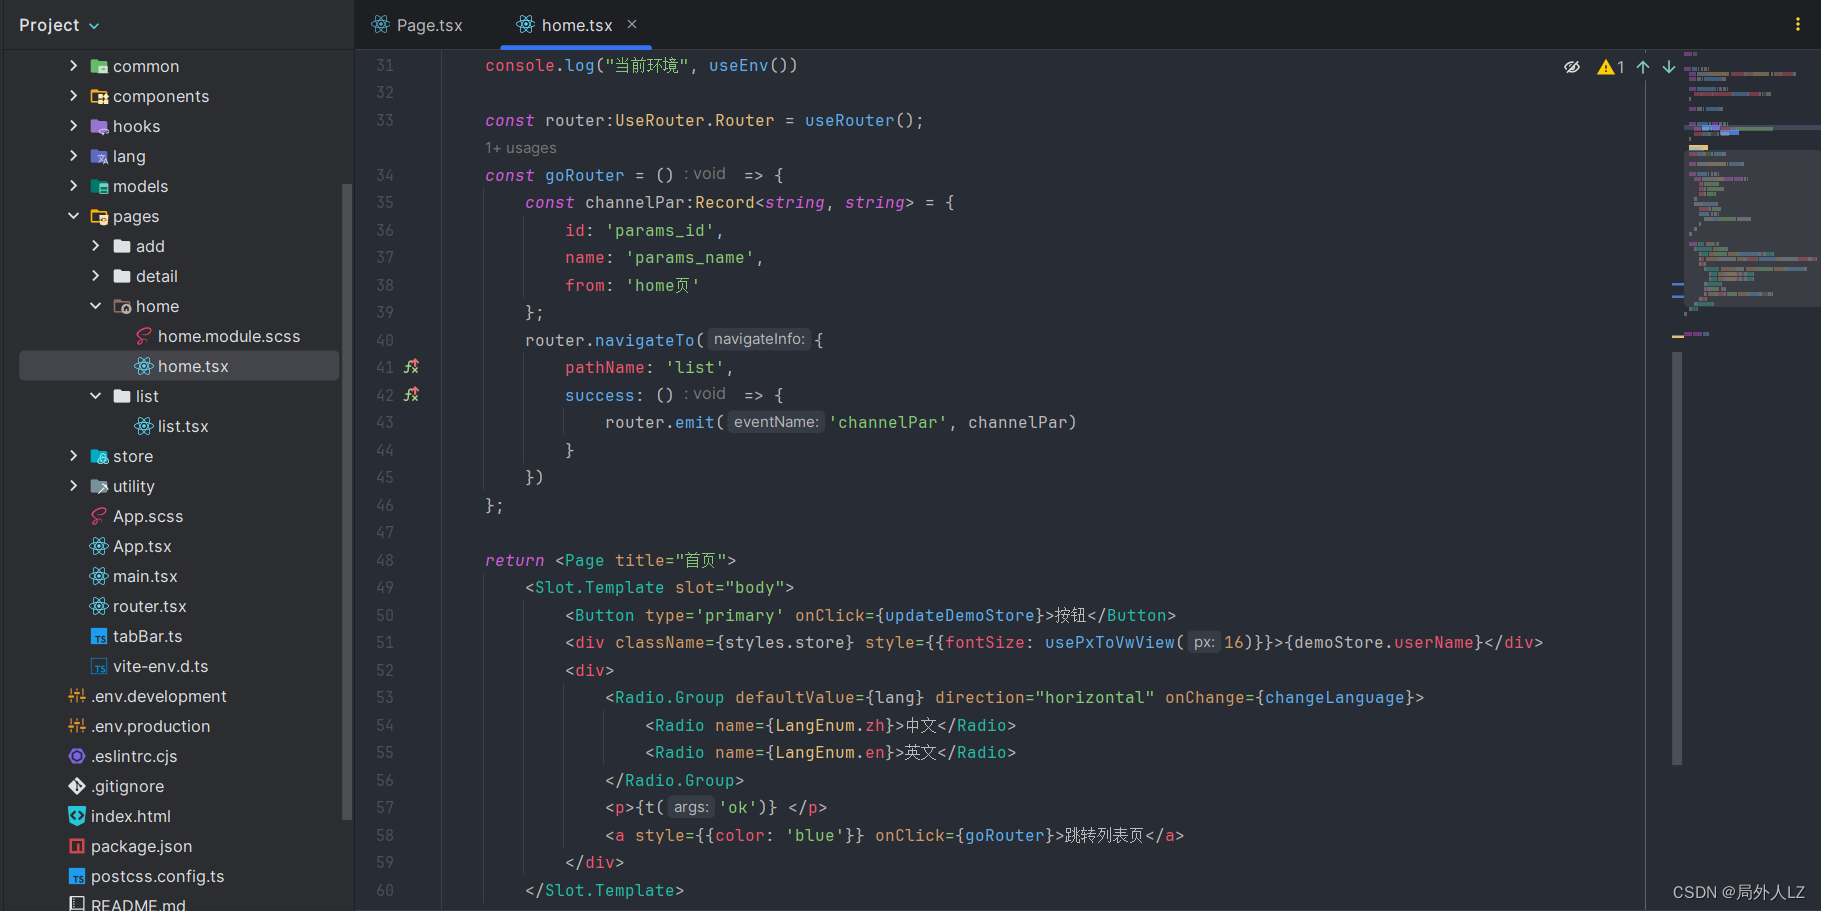Open the Project view dropdown

point(59,25)
